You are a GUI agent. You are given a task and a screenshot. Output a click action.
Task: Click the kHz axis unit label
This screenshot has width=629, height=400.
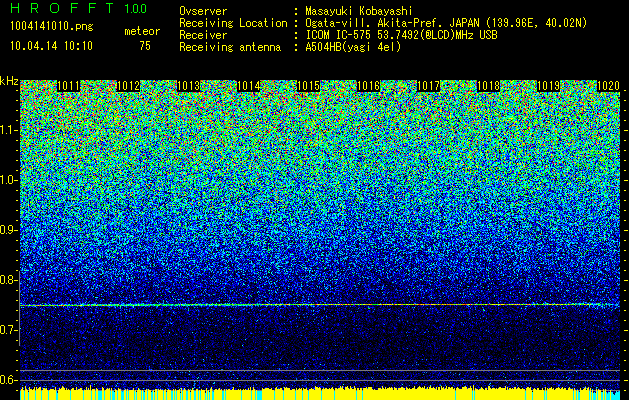pyautogui.click(x=9, y=81)
